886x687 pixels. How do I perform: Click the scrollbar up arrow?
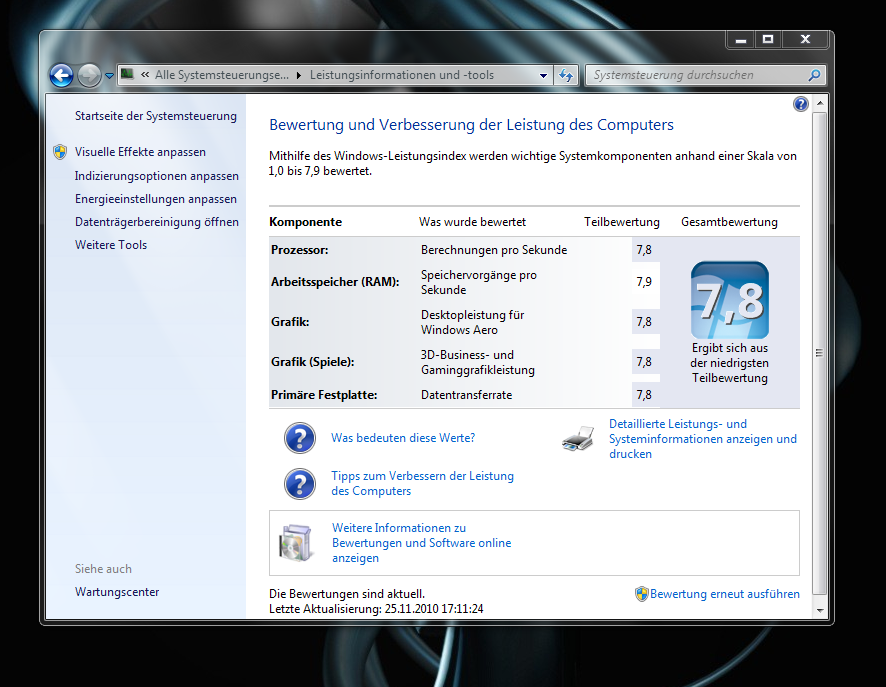819,103
